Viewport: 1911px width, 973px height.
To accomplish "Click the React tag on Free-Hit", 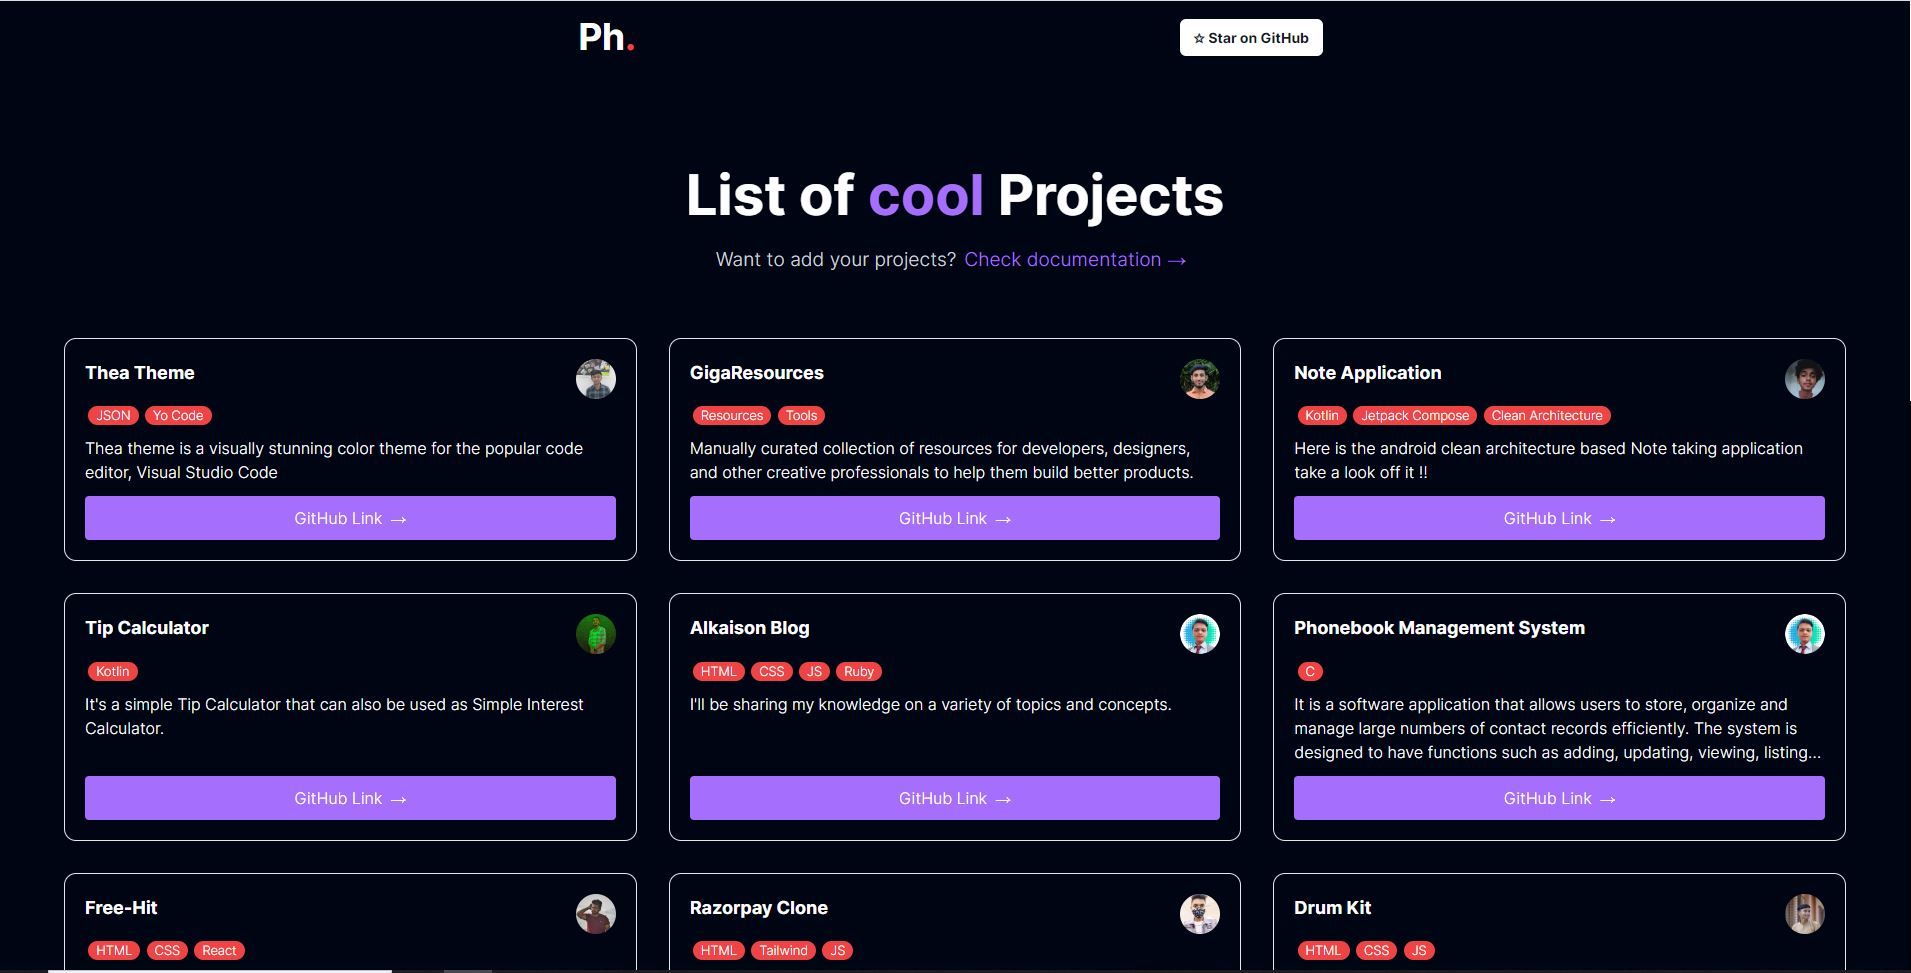I will [219, 950].
